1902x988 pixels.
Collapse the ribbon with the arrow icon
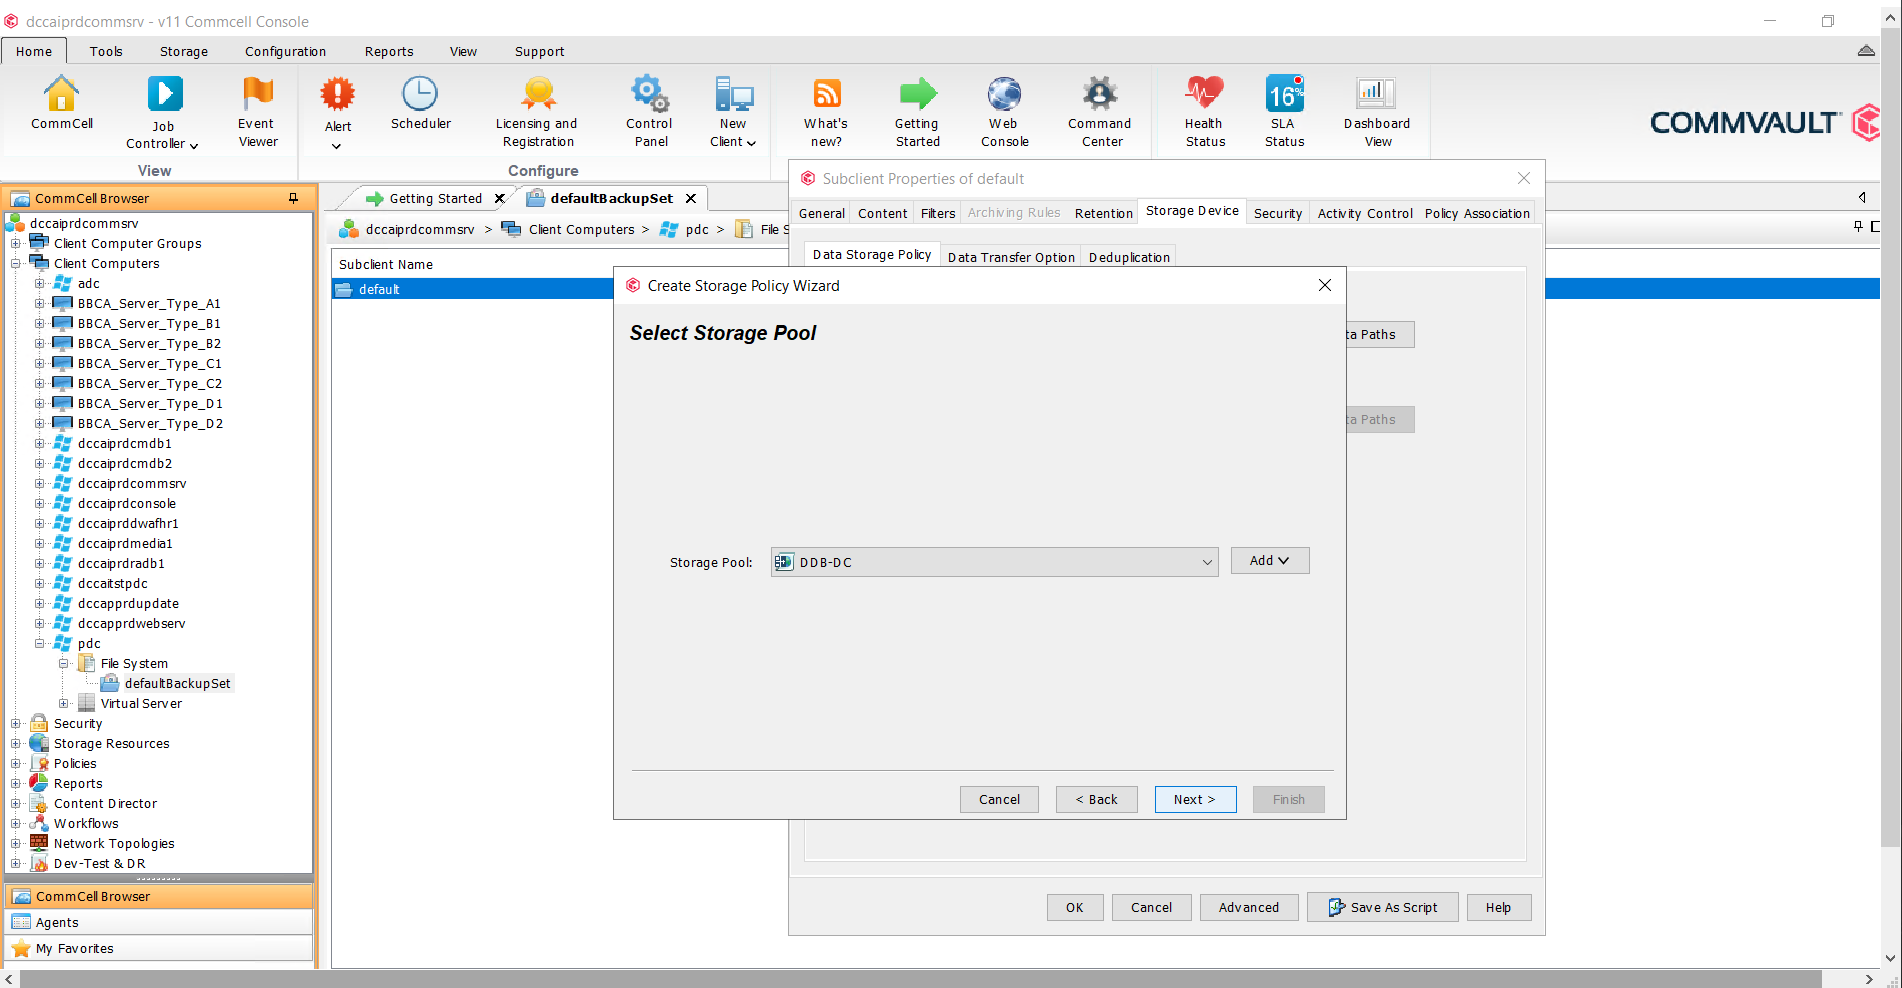click(x=1866, y=51)
